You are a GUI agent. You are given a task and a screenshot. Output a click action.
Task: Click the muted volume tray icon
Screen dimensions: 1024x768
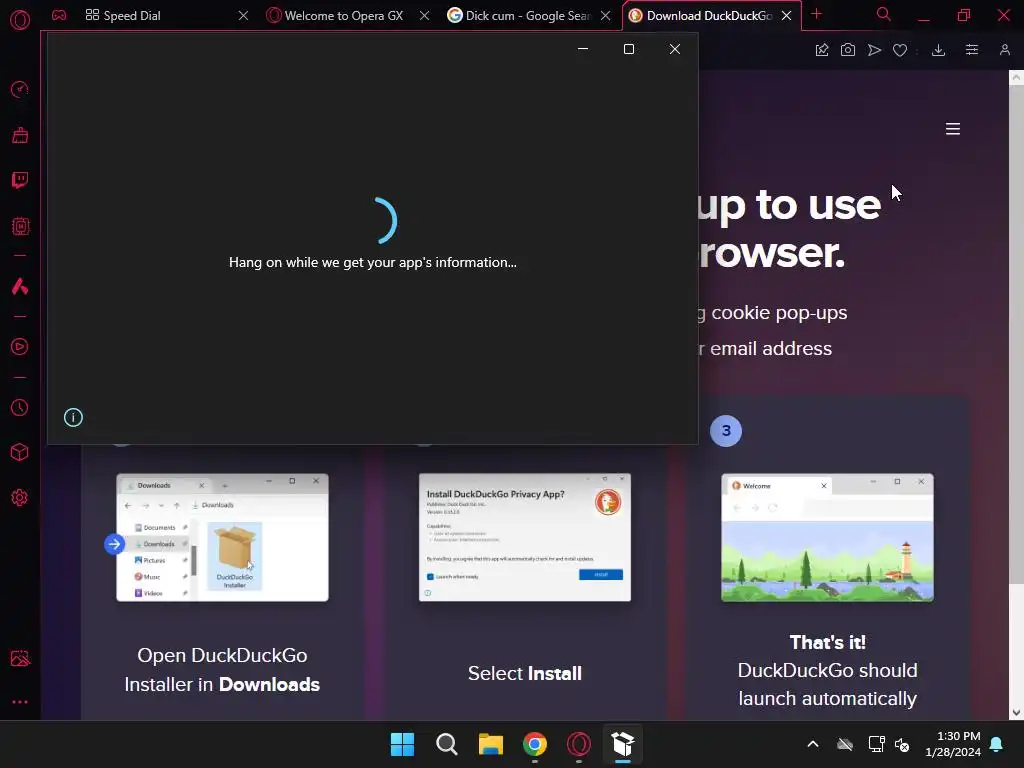902,744
